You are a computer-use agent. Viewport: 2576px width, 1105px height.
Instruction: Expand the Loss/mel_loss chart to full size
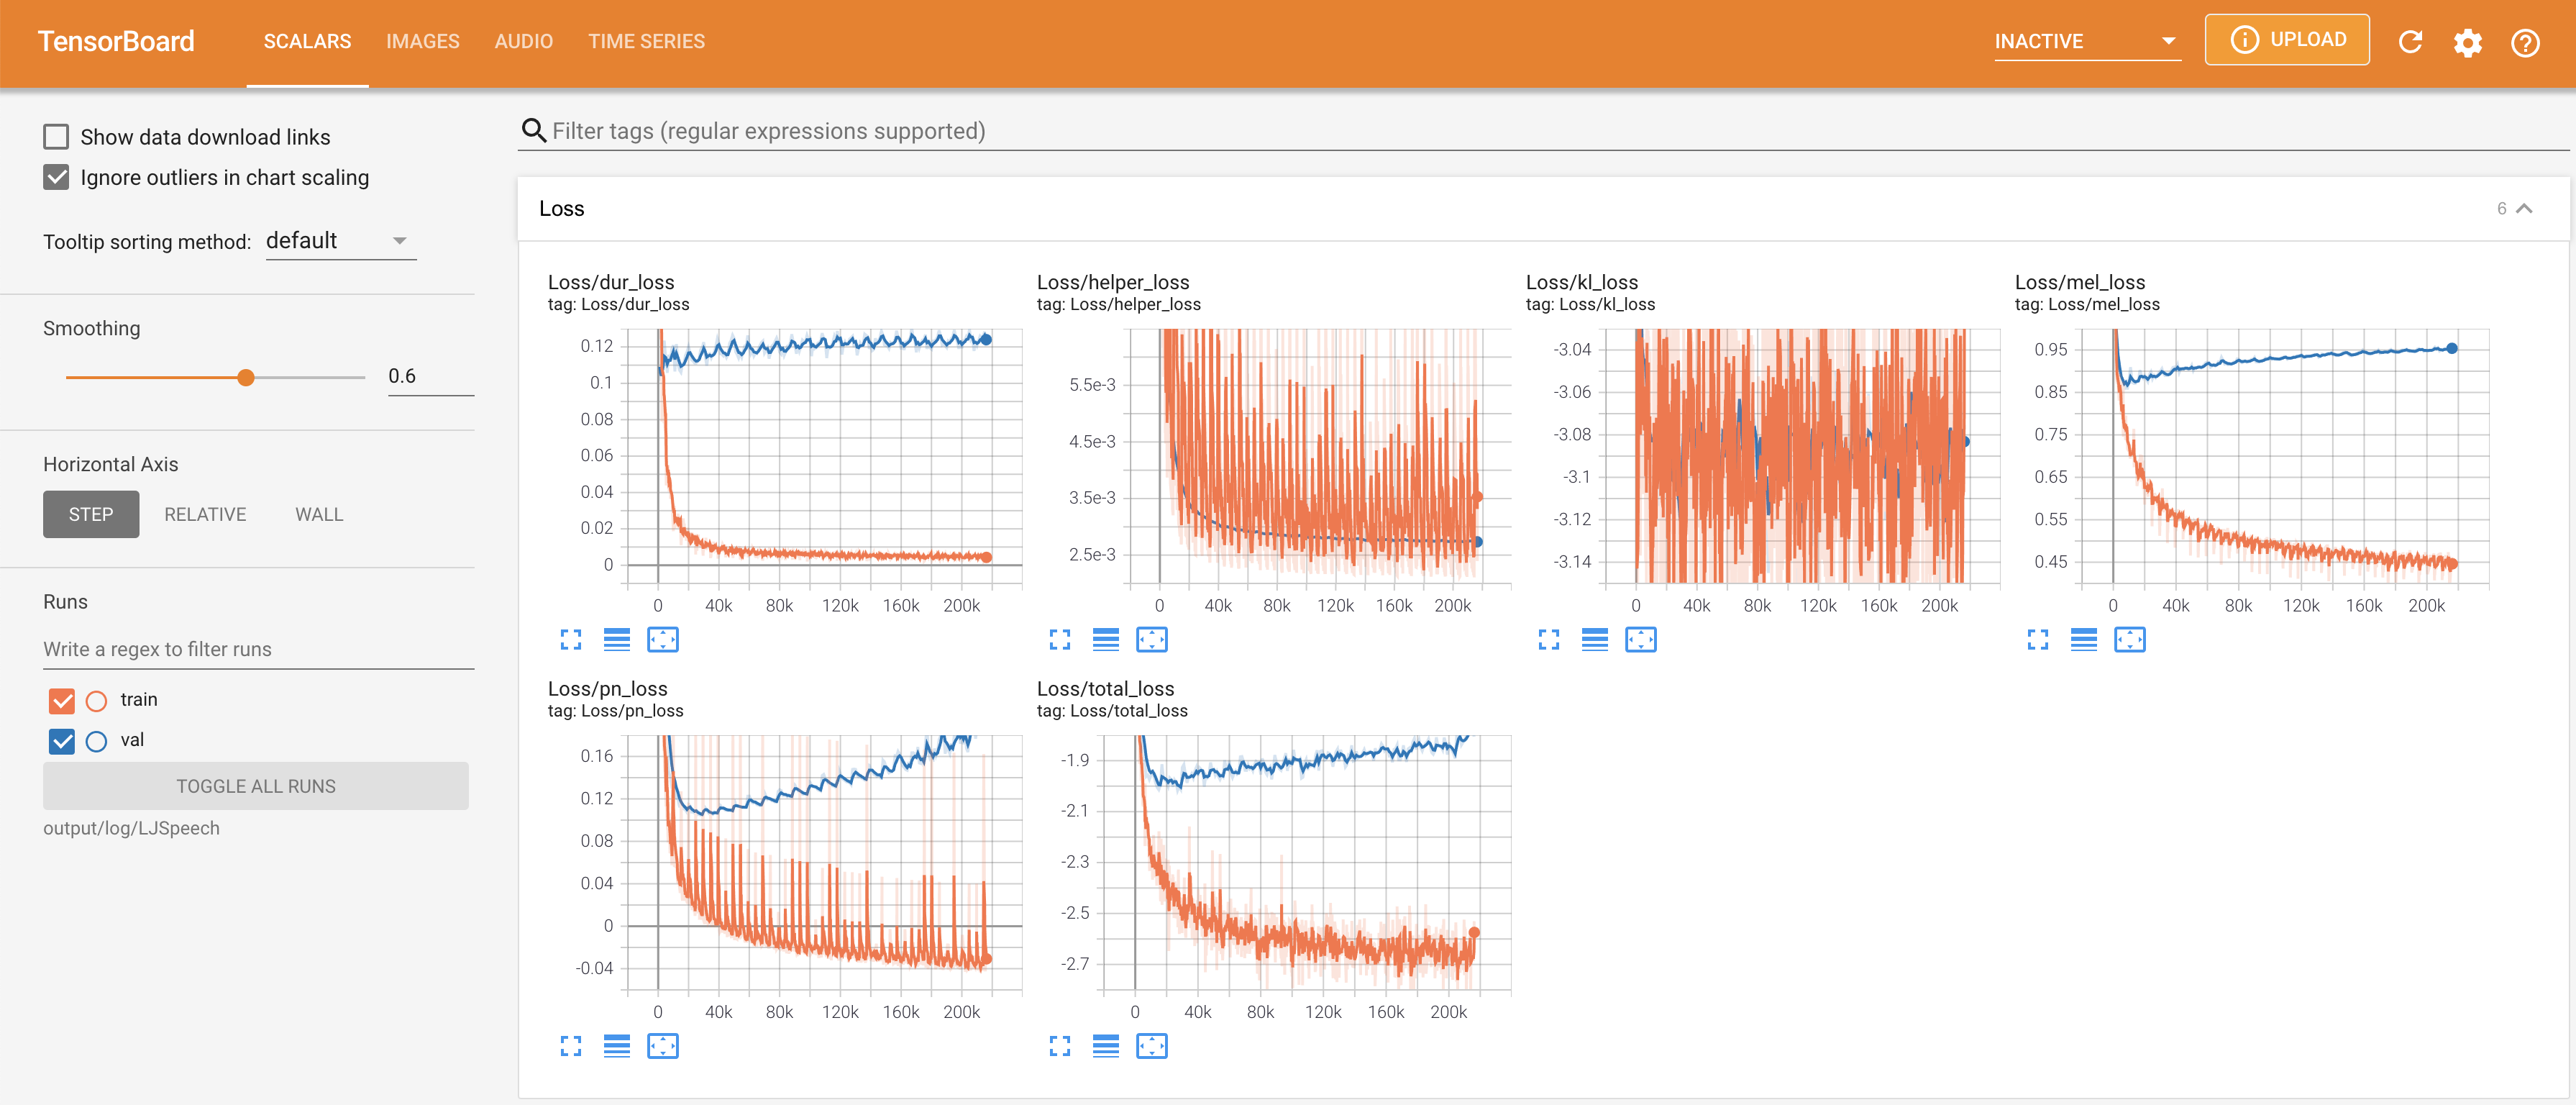point(2037,640)
